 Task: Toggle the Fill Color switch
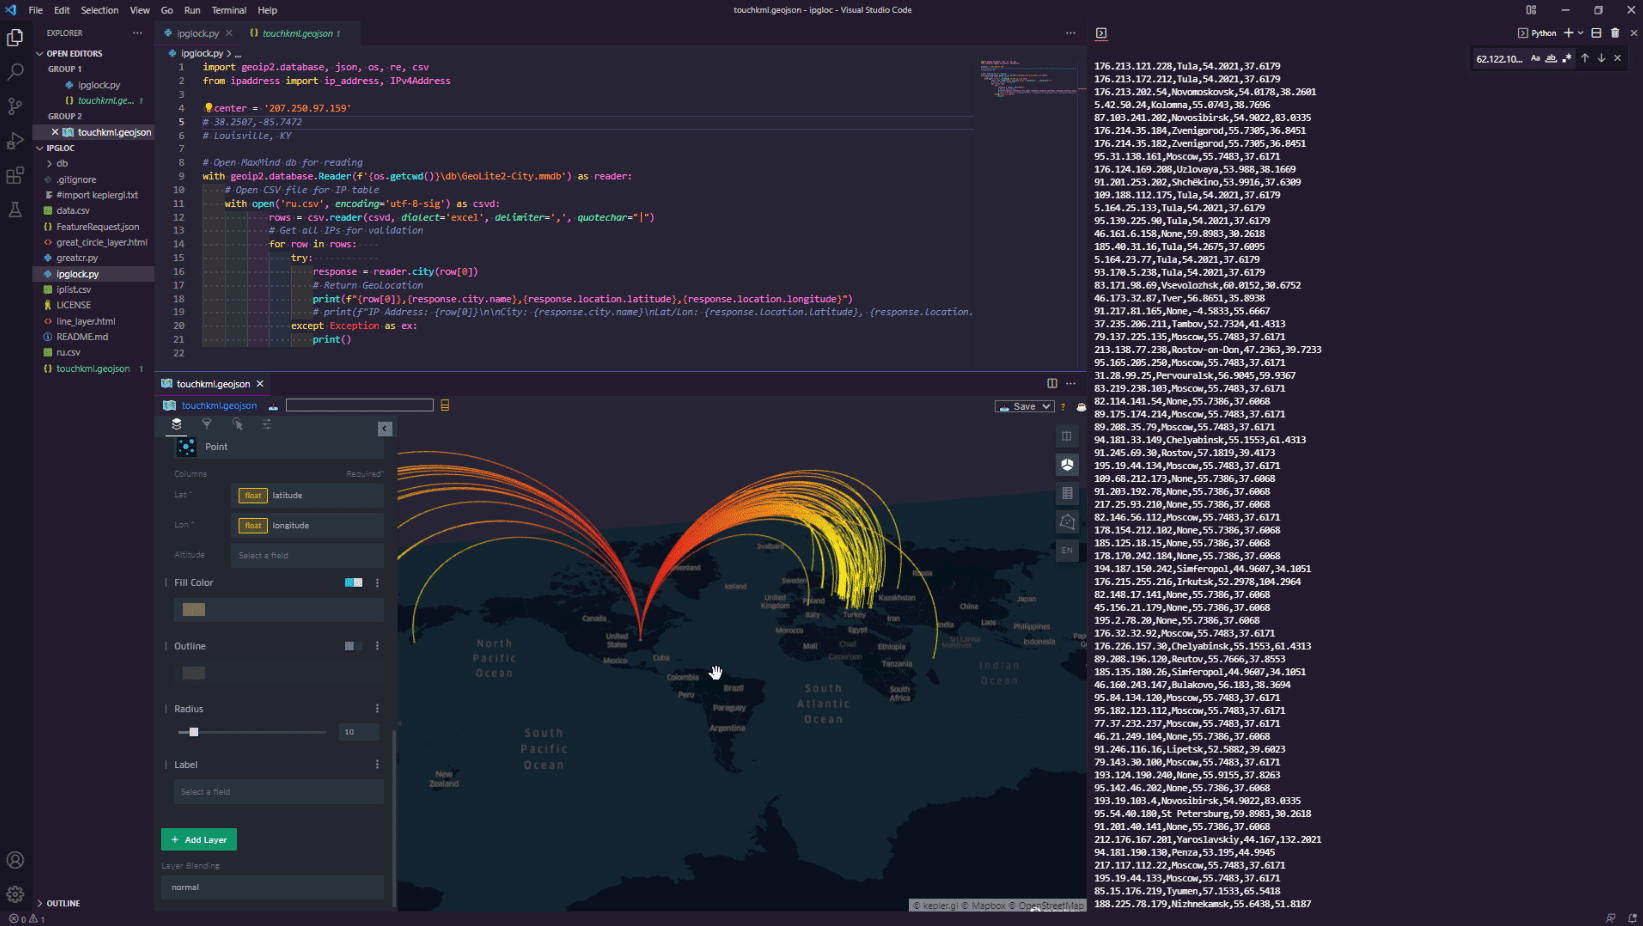point(353,582)
